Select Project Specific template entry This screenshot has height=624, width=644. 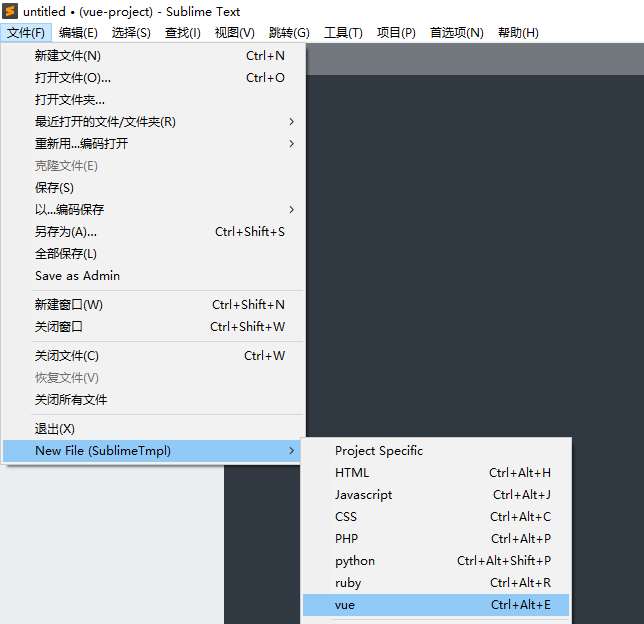point(436,451)
